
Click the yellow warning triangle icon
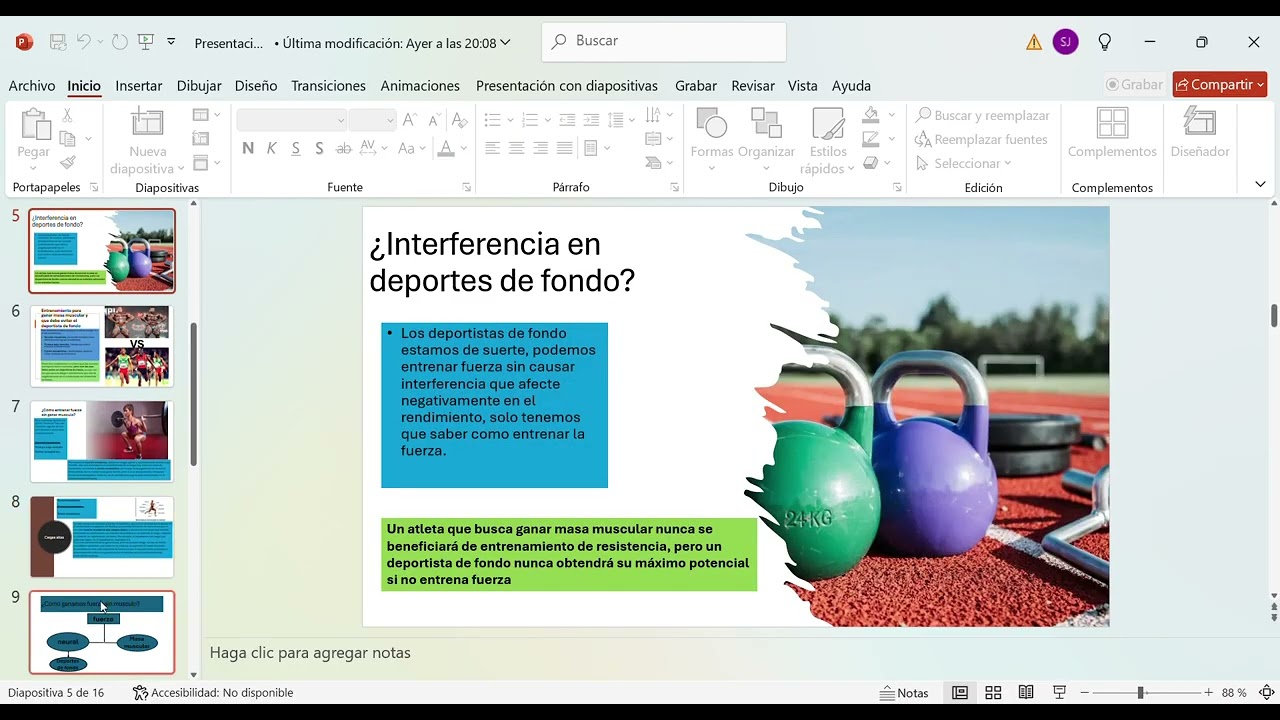point(1034,42)
